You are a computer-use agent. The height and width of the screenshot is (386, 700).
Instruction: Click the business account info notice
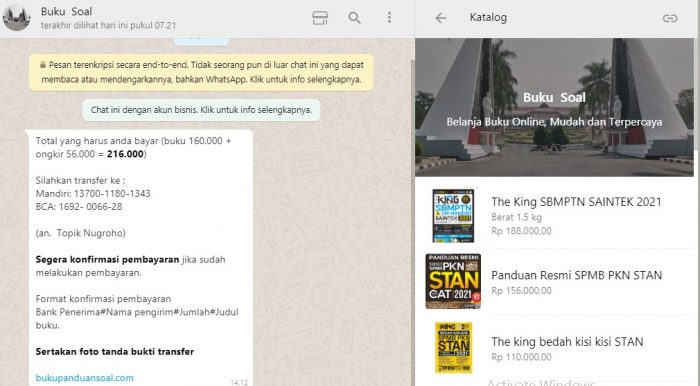(201, 110)
